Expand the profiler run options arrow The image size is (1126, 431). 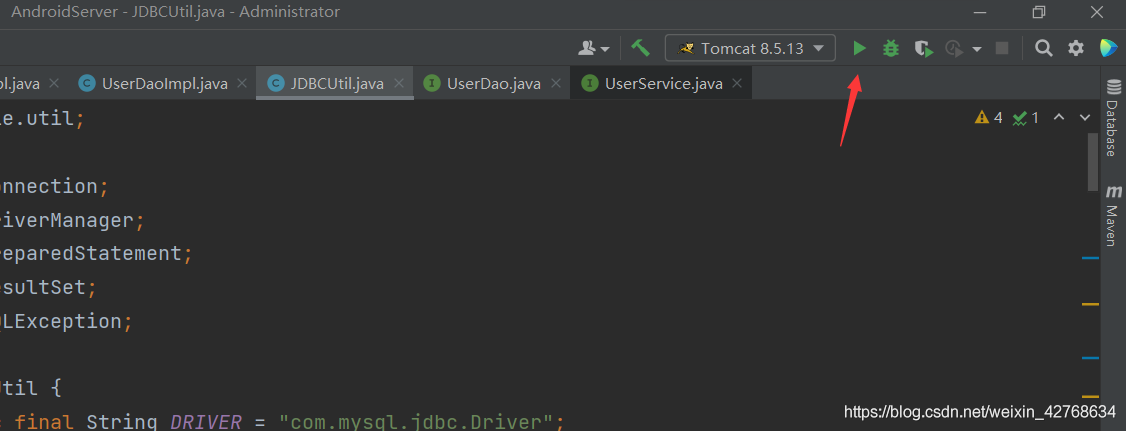(976, 48)
